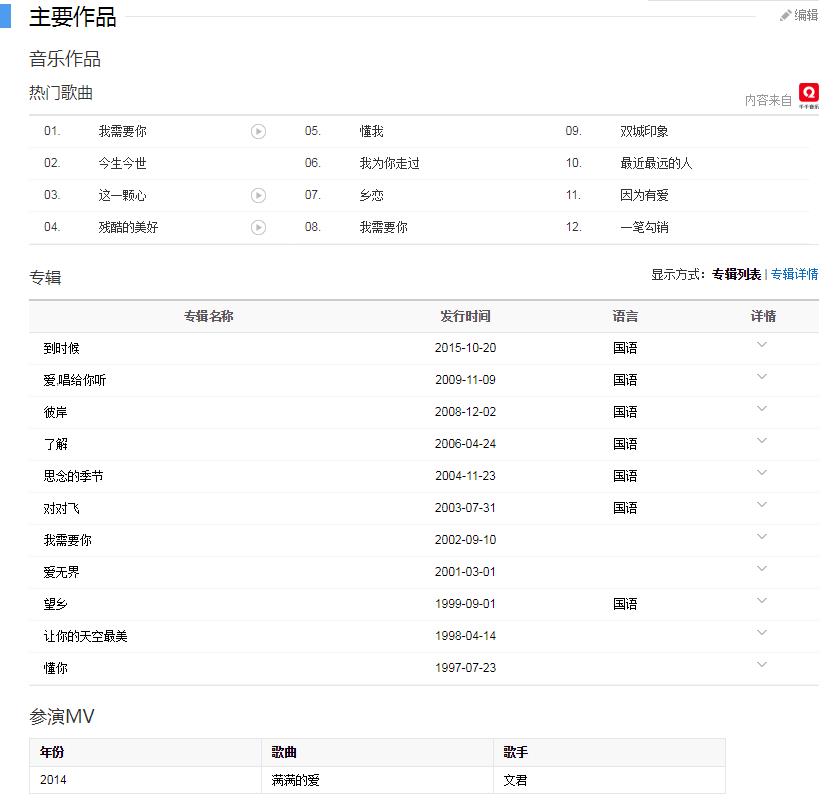Viewport: 839px width, 802px height.
Task: View the MV song 满满的爱
Action: (295, 779)
